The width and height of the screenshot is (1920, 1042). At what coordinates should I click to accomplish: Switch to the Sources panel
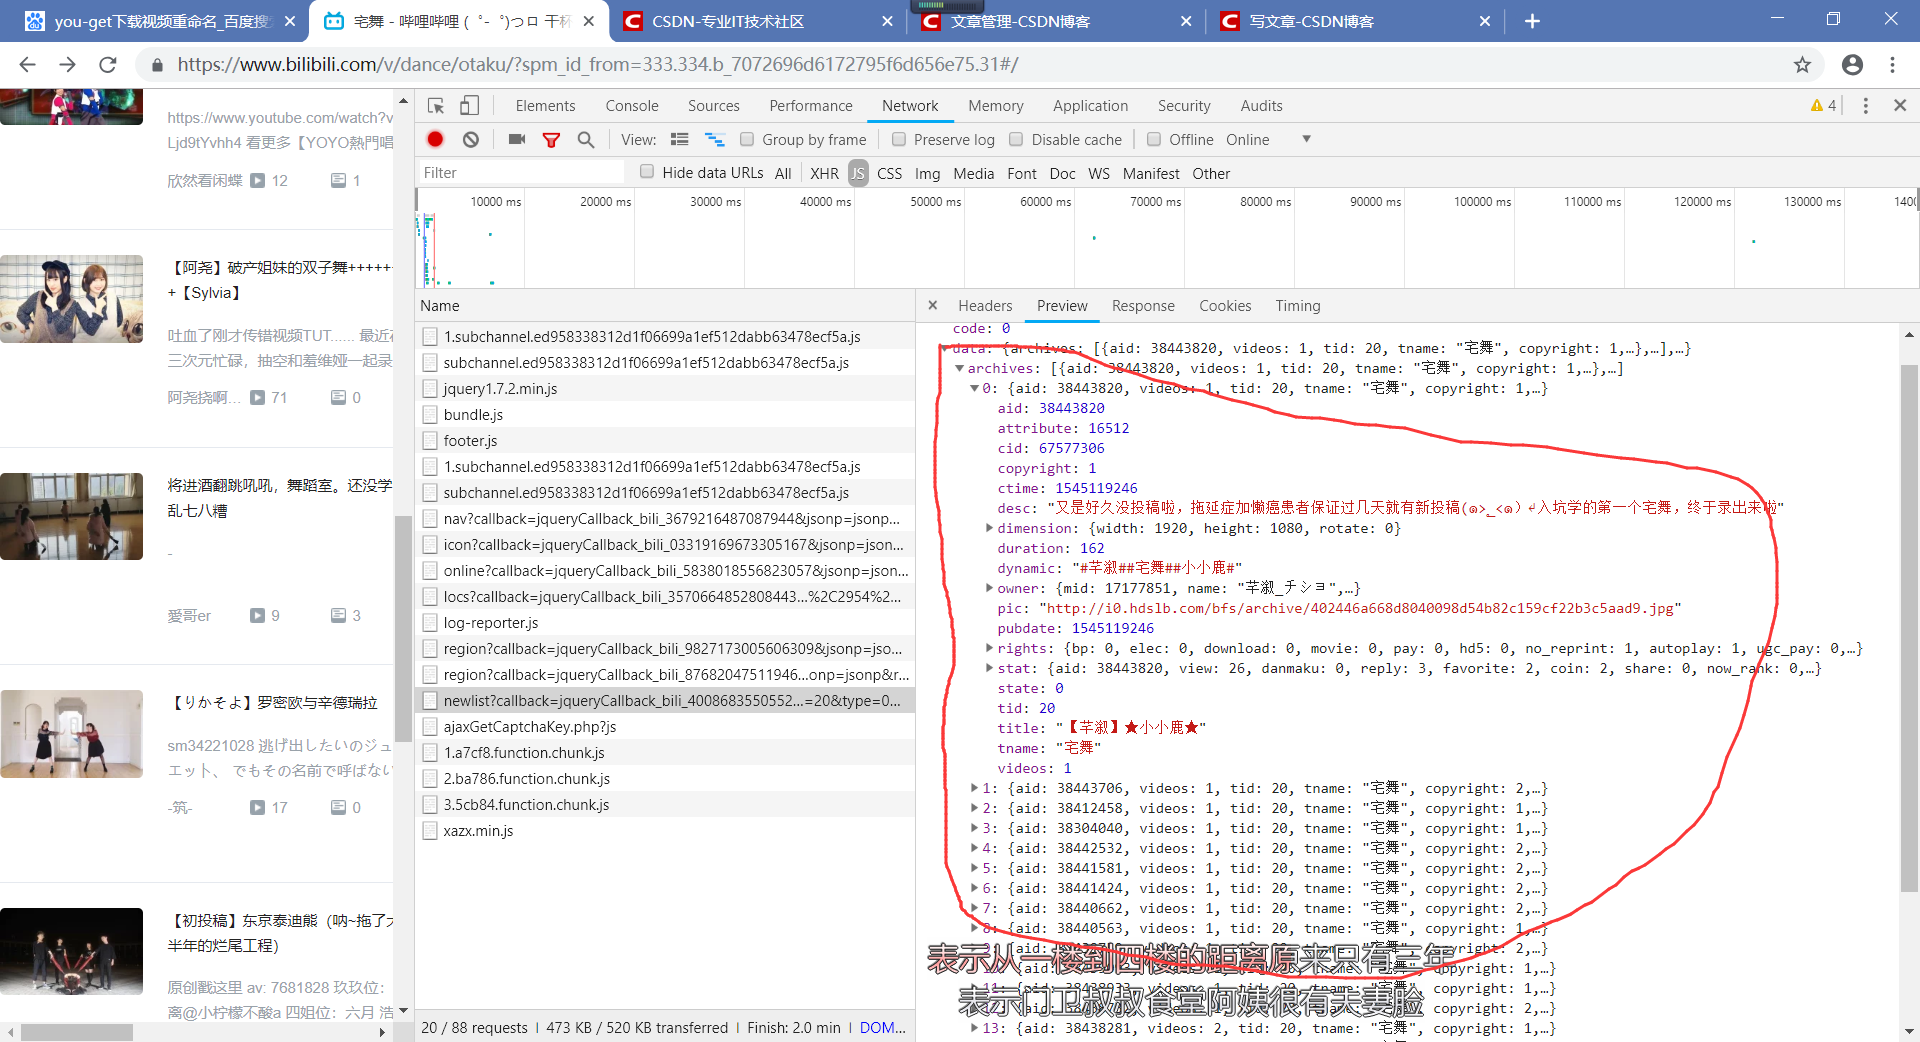pos(713,106)
